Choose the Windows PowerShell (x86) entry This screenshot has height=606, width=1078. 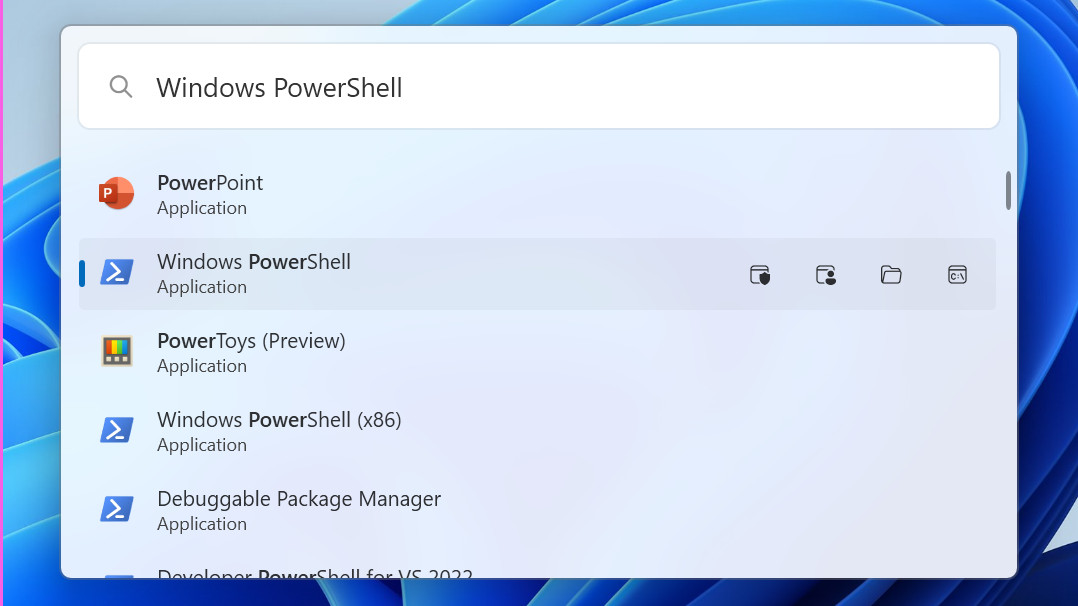[279, 420]
